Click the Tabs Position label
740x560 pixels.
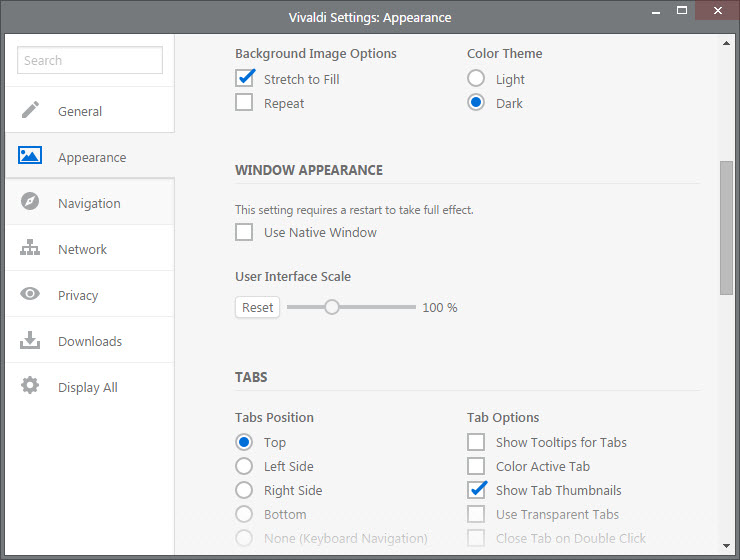coord(274,418)
